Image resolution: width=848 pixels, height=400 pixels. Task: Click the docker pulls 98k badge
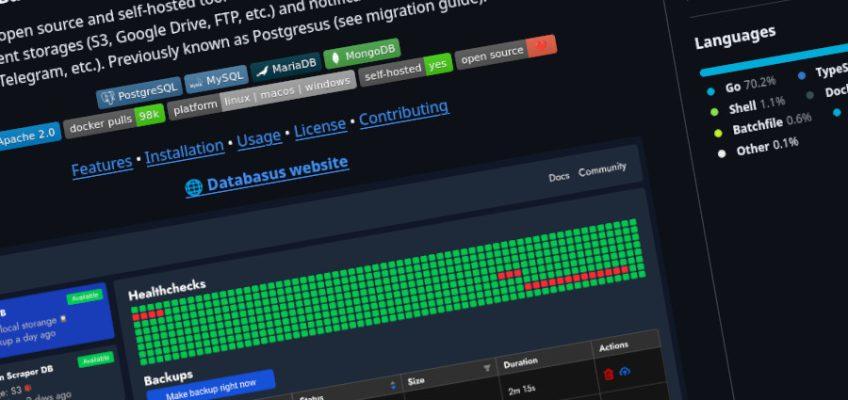[113, 124]
